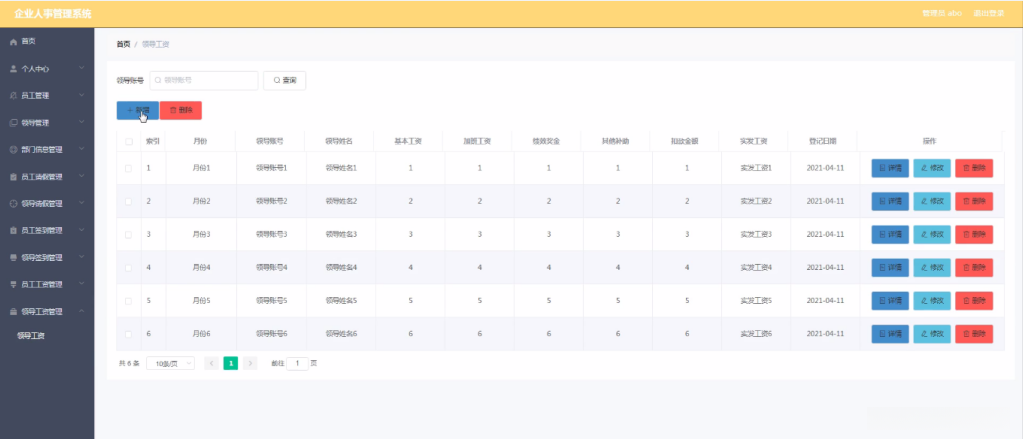Screen dimensions: 1023x439
Task: View 详情 for row 月份1
Action: click(x=890, y=168)
